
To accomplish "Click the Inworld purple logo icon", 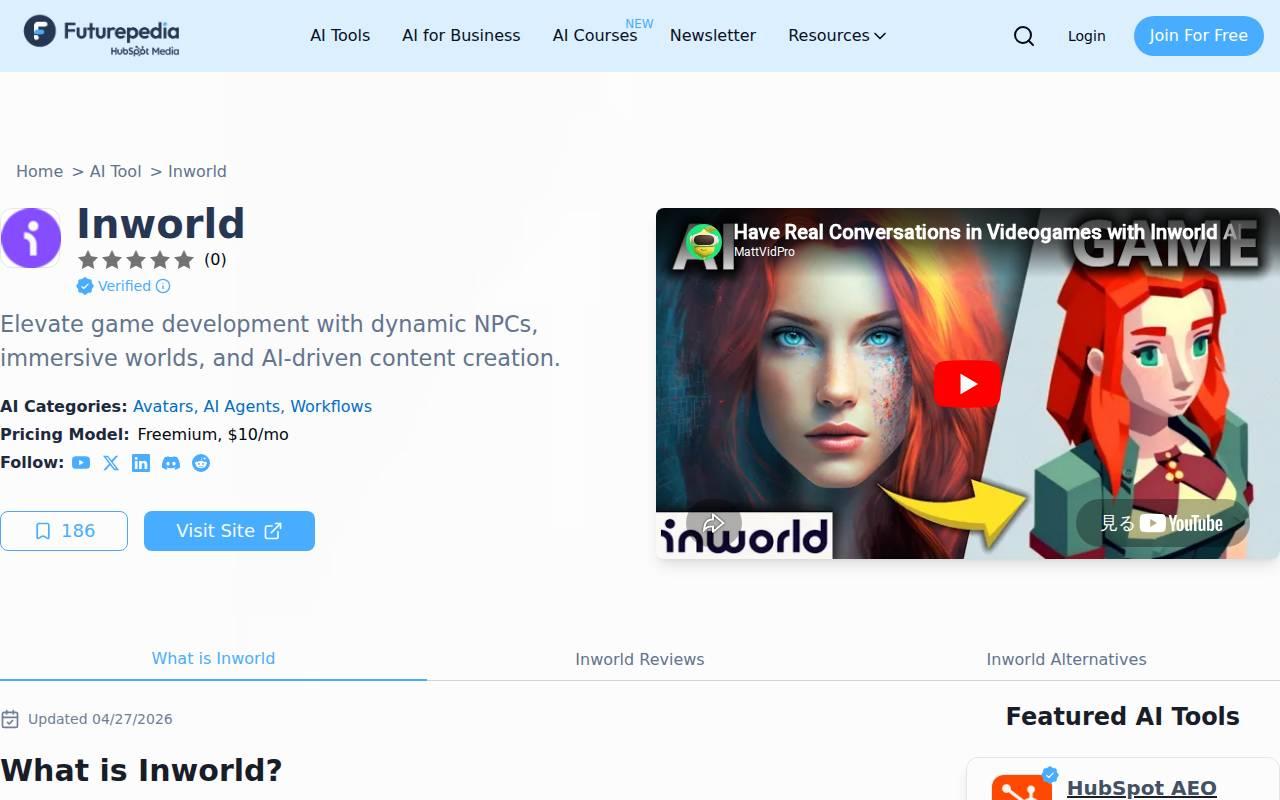I will [x=31, y=238].
